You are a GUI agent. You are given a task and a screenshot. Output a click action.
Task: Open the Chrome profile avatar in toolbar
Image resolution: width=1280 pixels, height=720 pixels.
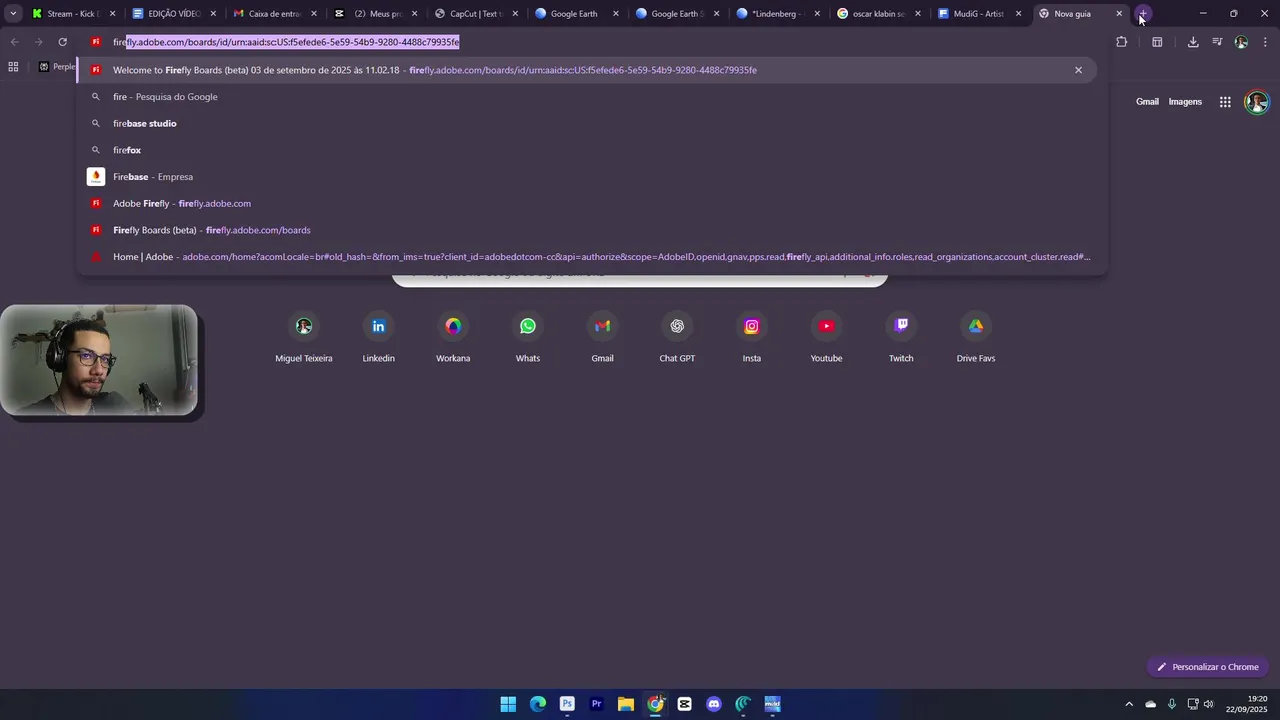click(x=1241, y=42)
